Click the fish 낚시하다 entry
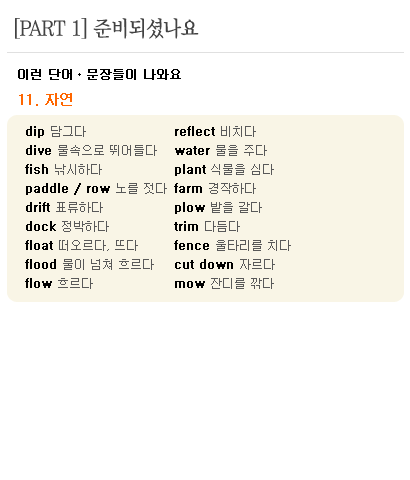Screen dimensions: 410x480 point(63,169)
